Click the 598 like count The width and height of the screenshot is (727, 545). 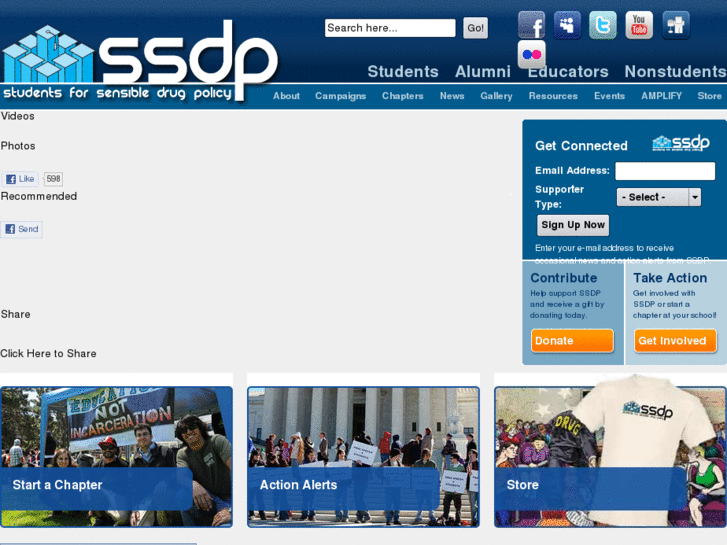(53, 179)
